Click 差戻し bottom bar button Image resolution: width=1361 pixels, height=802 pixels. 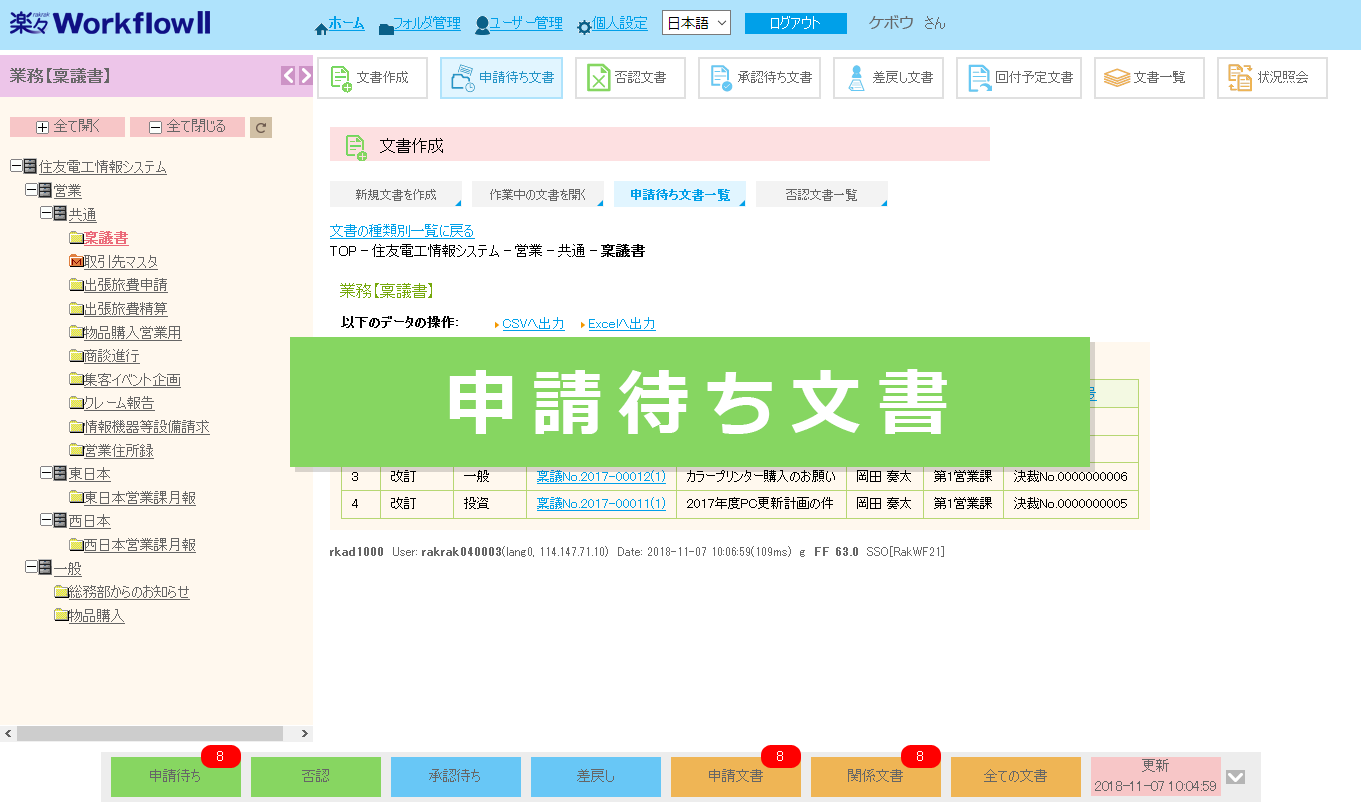point(596,776)
